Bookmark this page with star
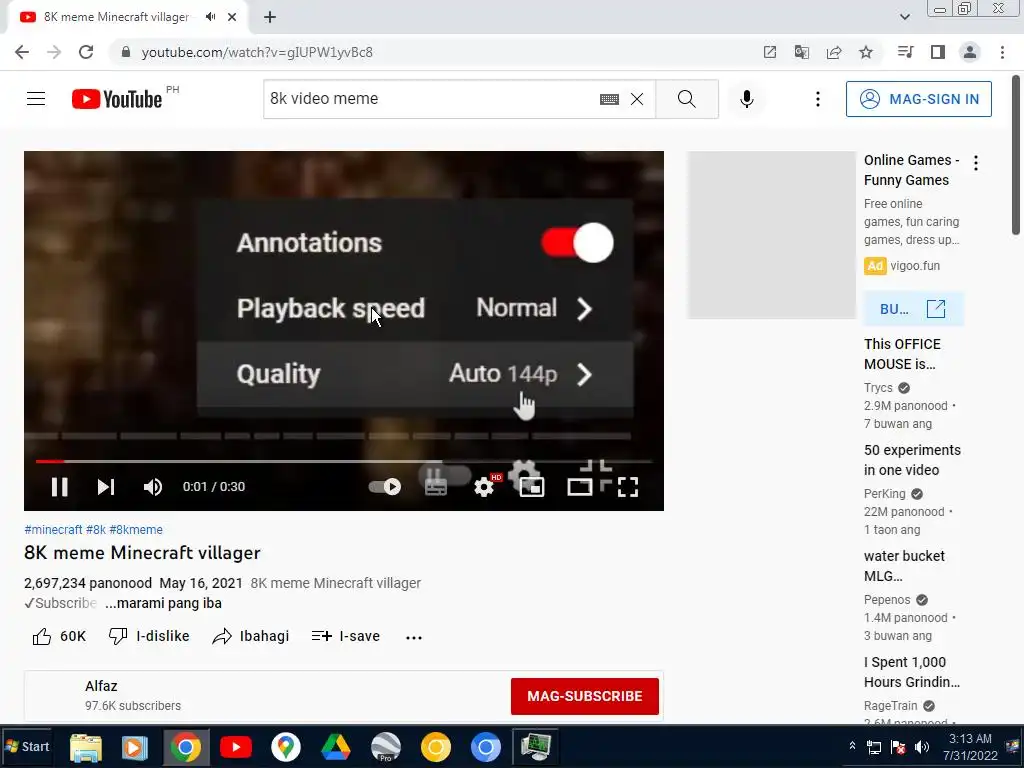 click(x=866, y=52)
